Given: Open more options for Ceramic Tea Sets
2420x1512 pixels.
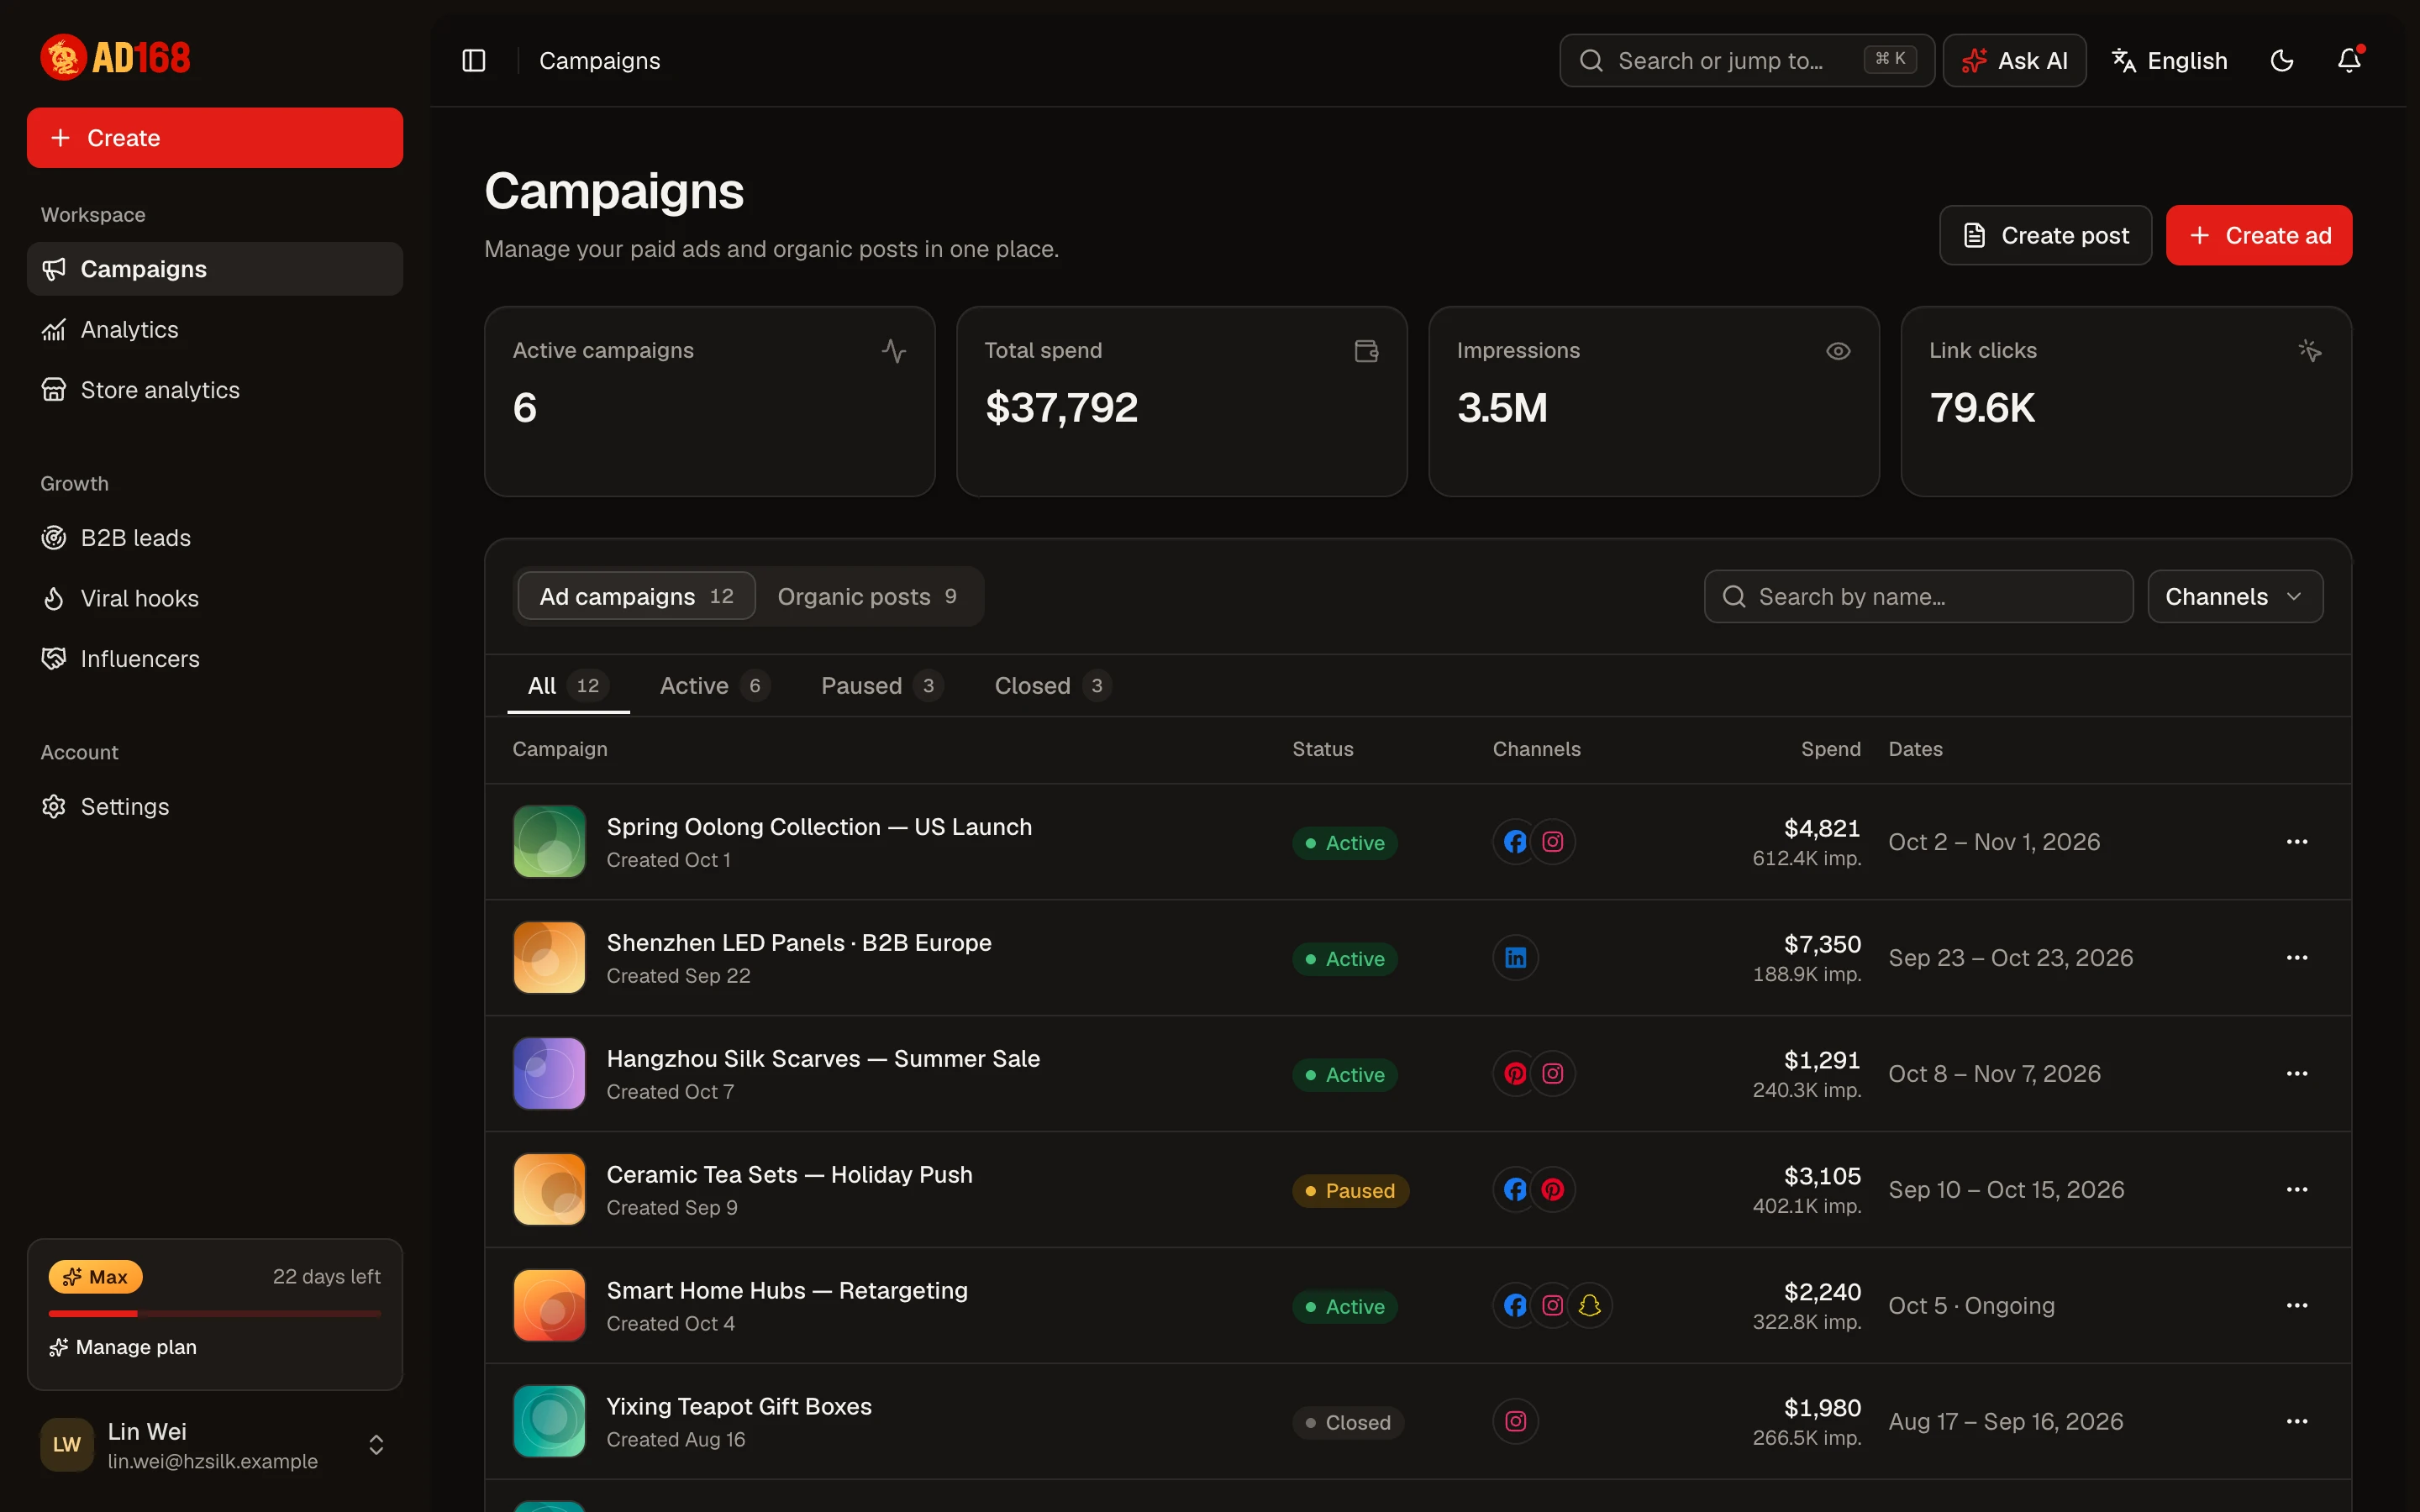Looking at the screenshot, I should pos(2297,1190).
